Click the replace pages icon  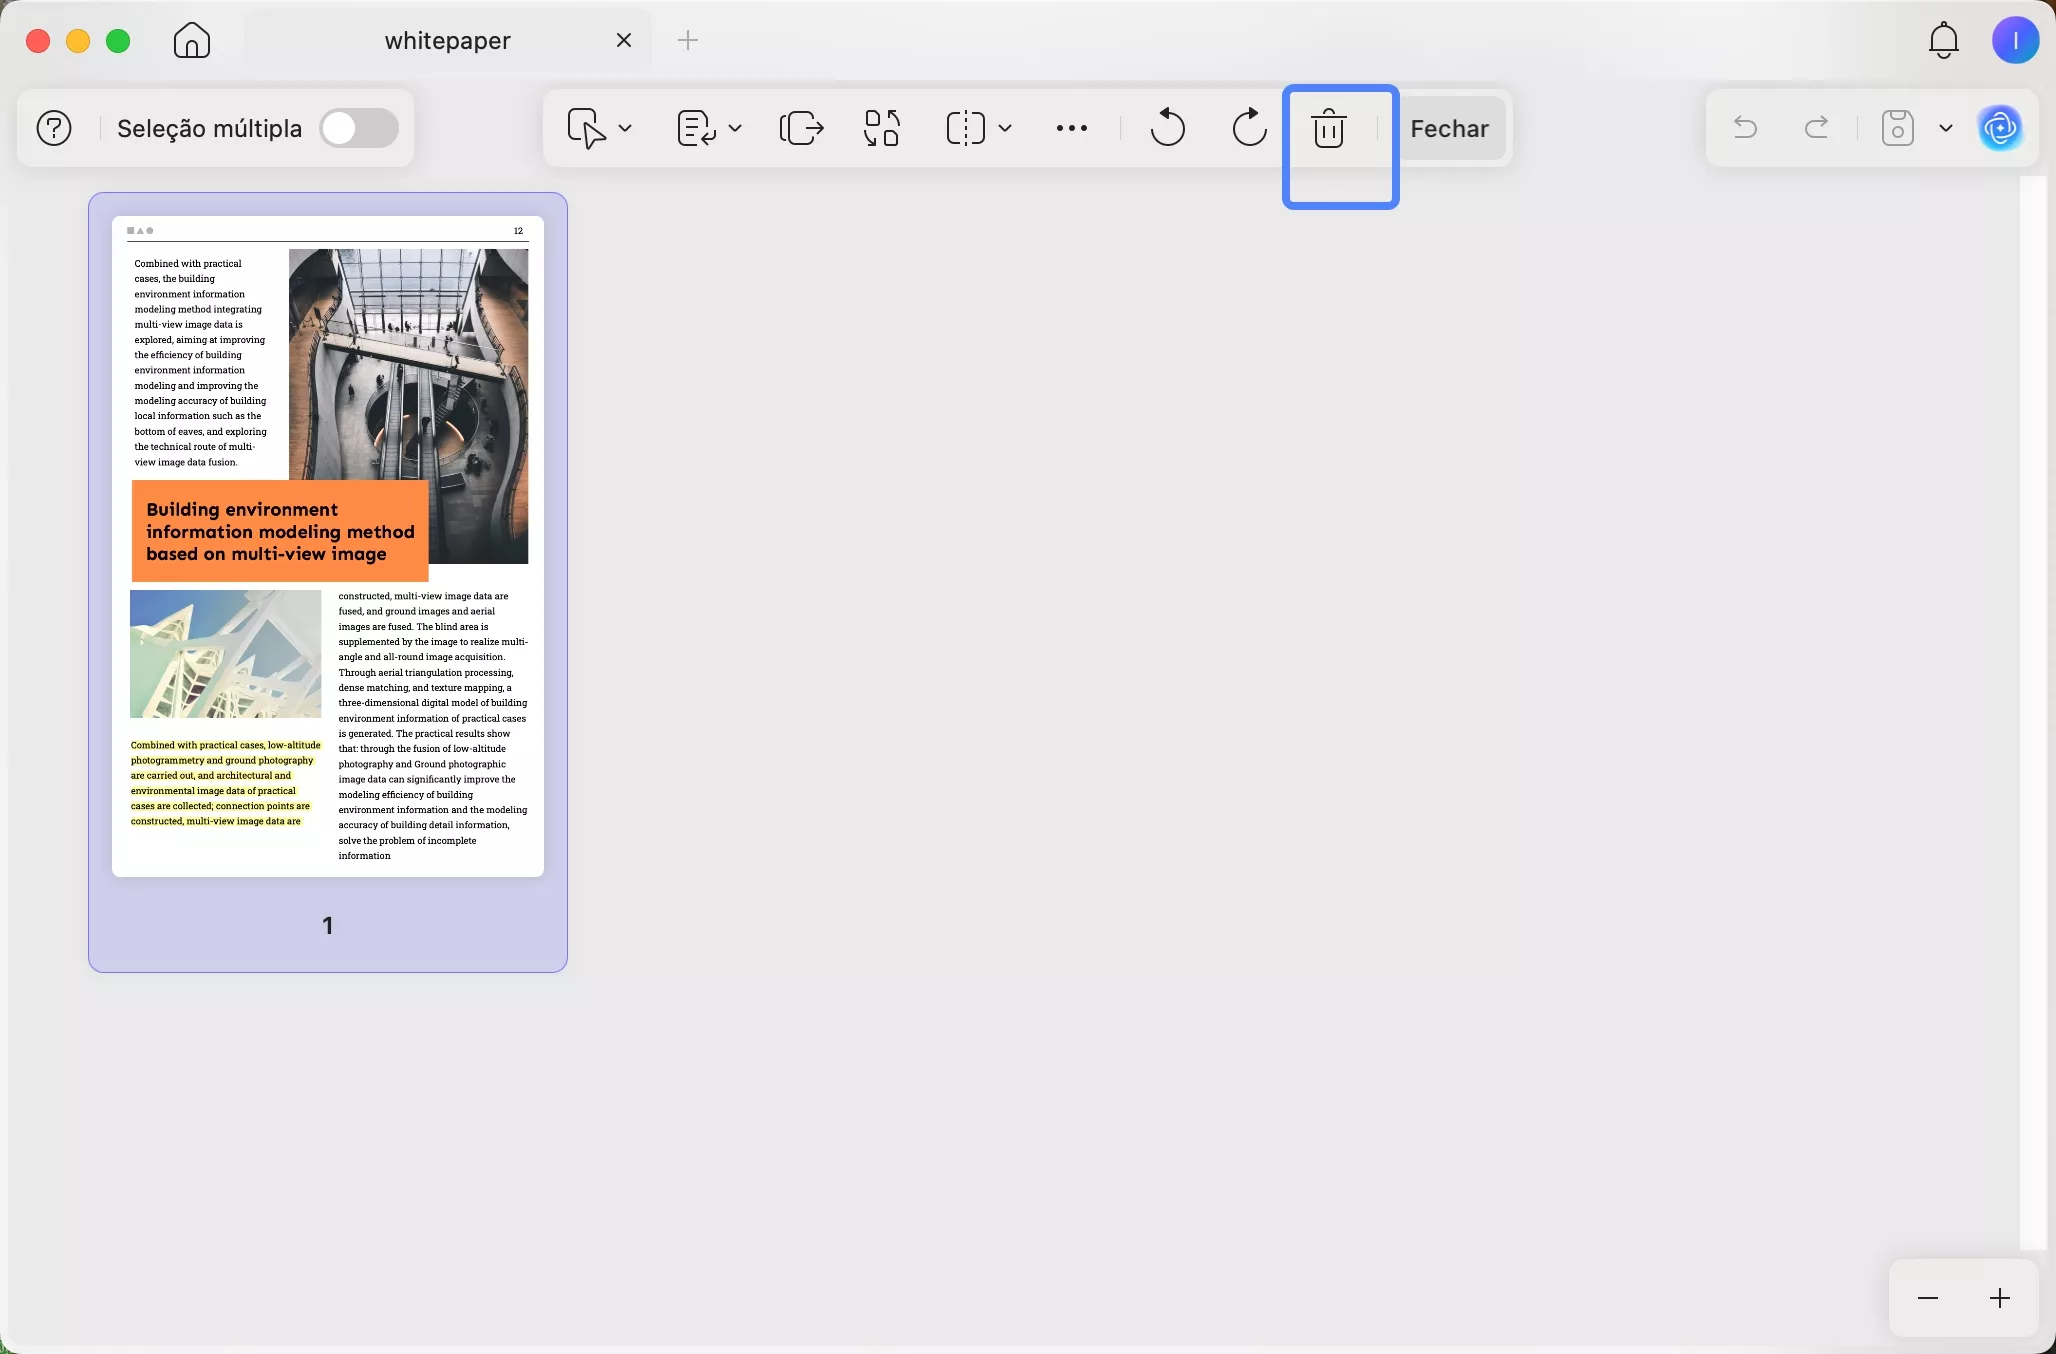(x=882, y=128)
